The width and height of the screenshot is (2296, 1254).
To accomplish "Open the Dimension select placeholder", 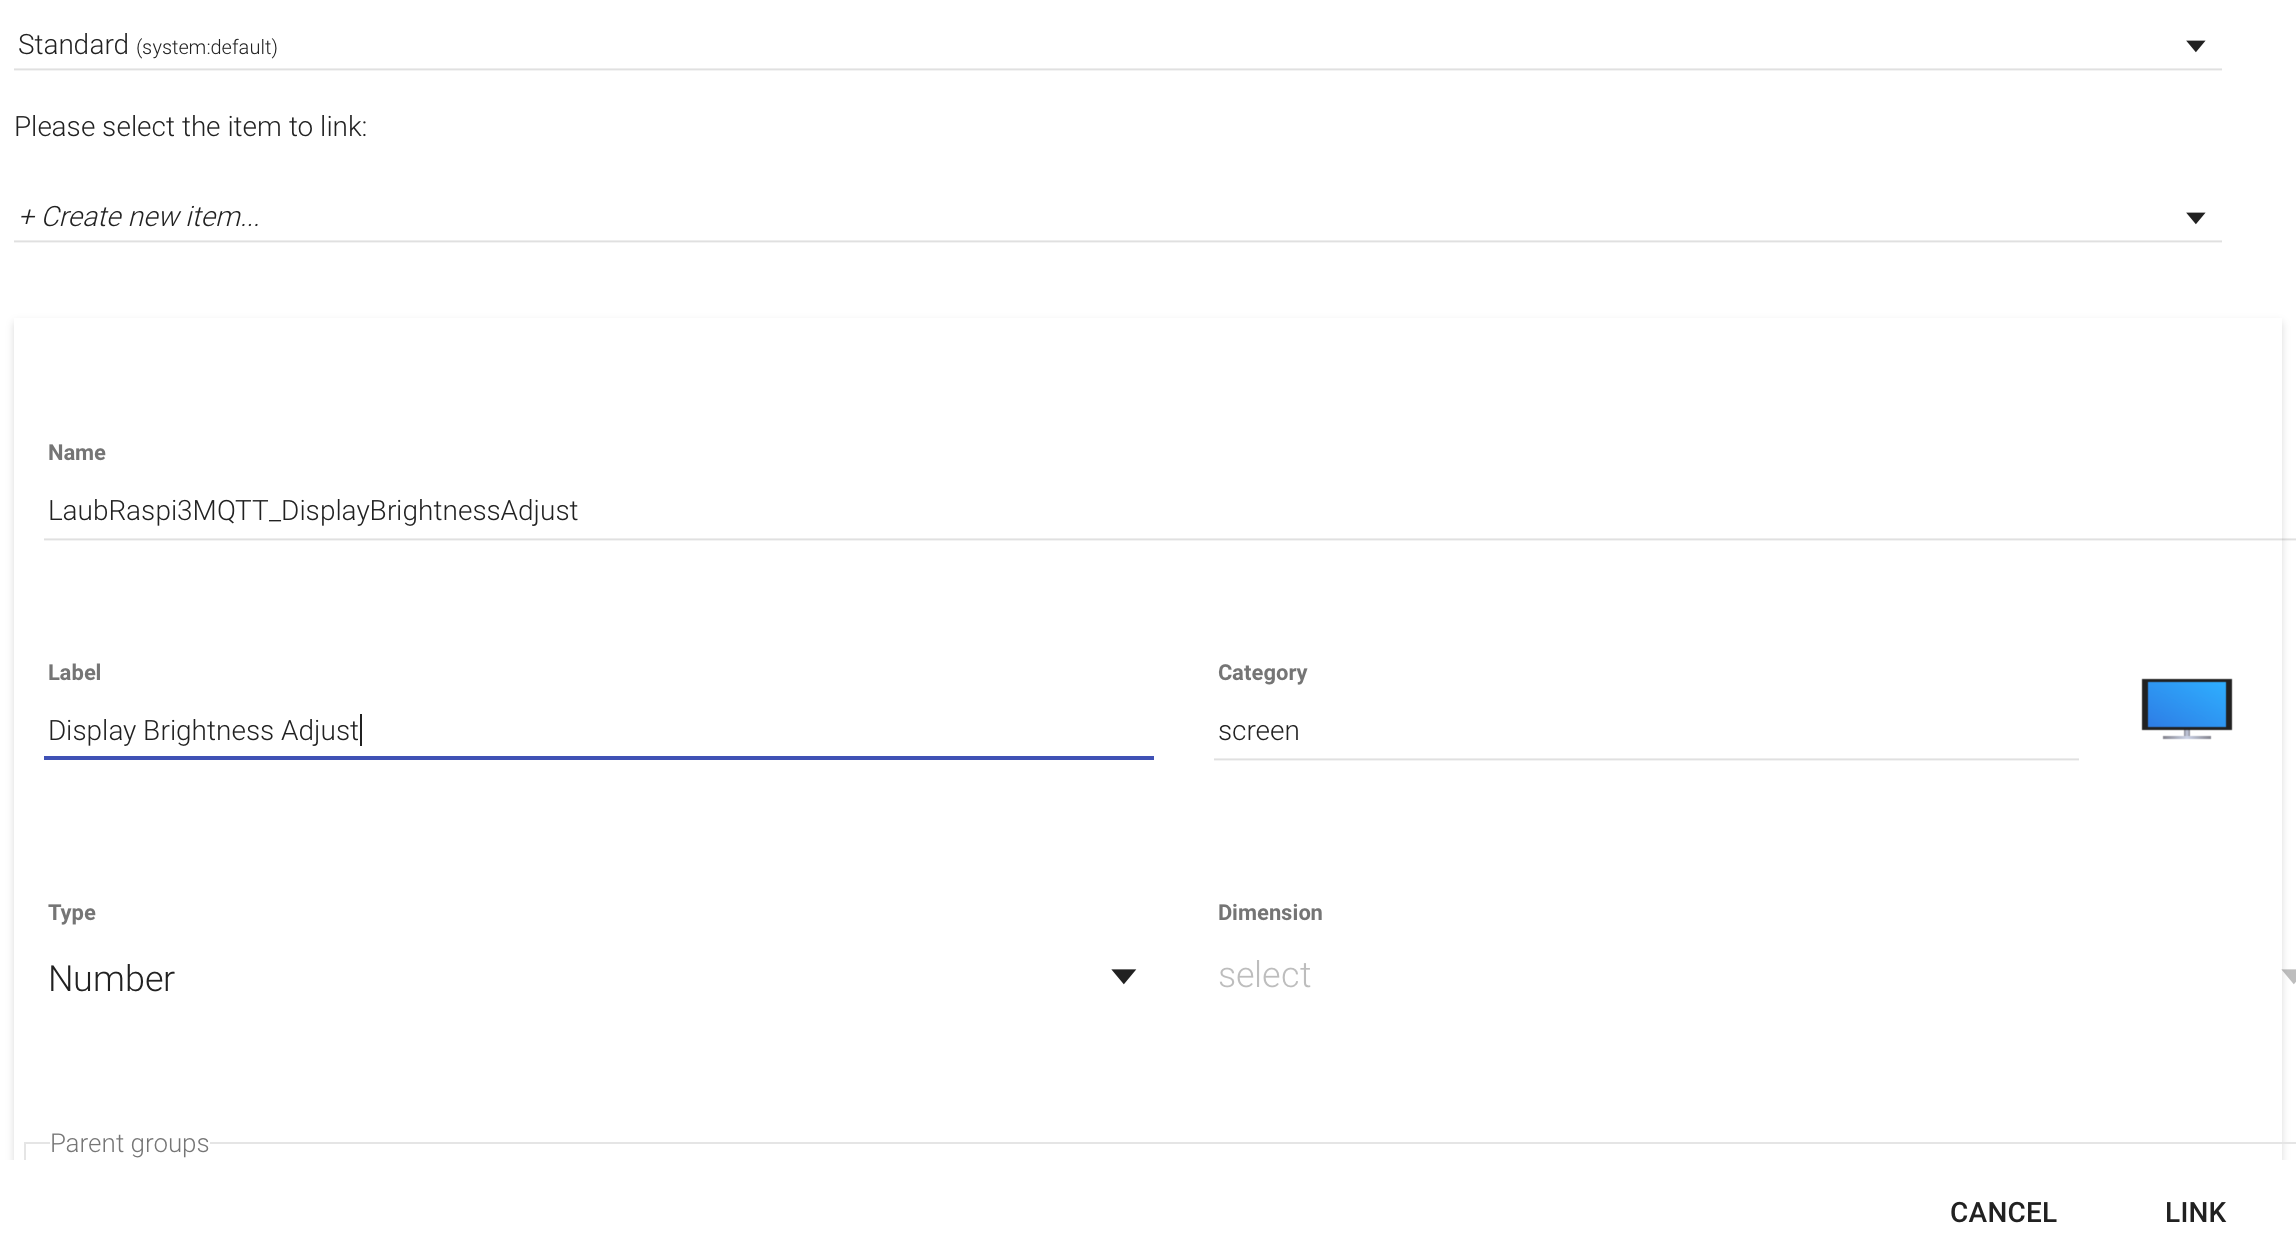I will pos(1264,975).
